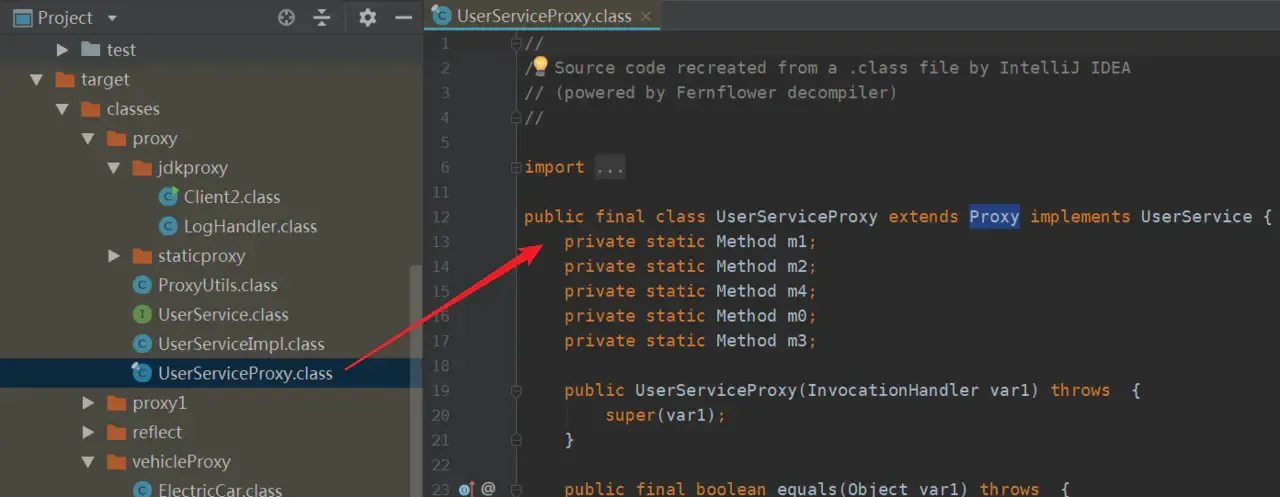Screen dimensions: 1280x497
Task: Expand the test folder
Action: coord(62,50)
